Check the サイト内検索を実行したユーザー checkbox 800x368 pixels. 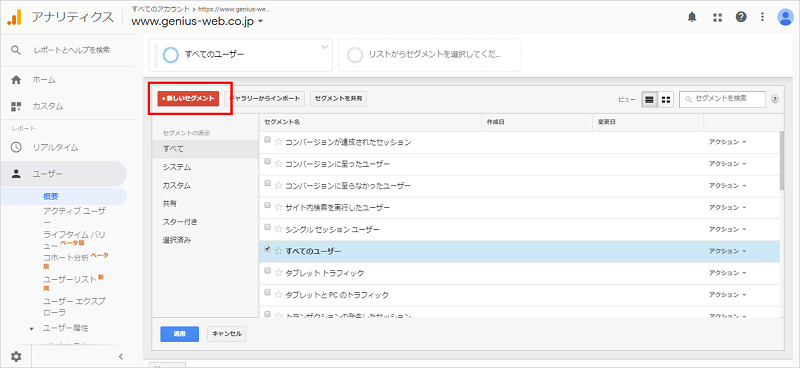(267, 205)
